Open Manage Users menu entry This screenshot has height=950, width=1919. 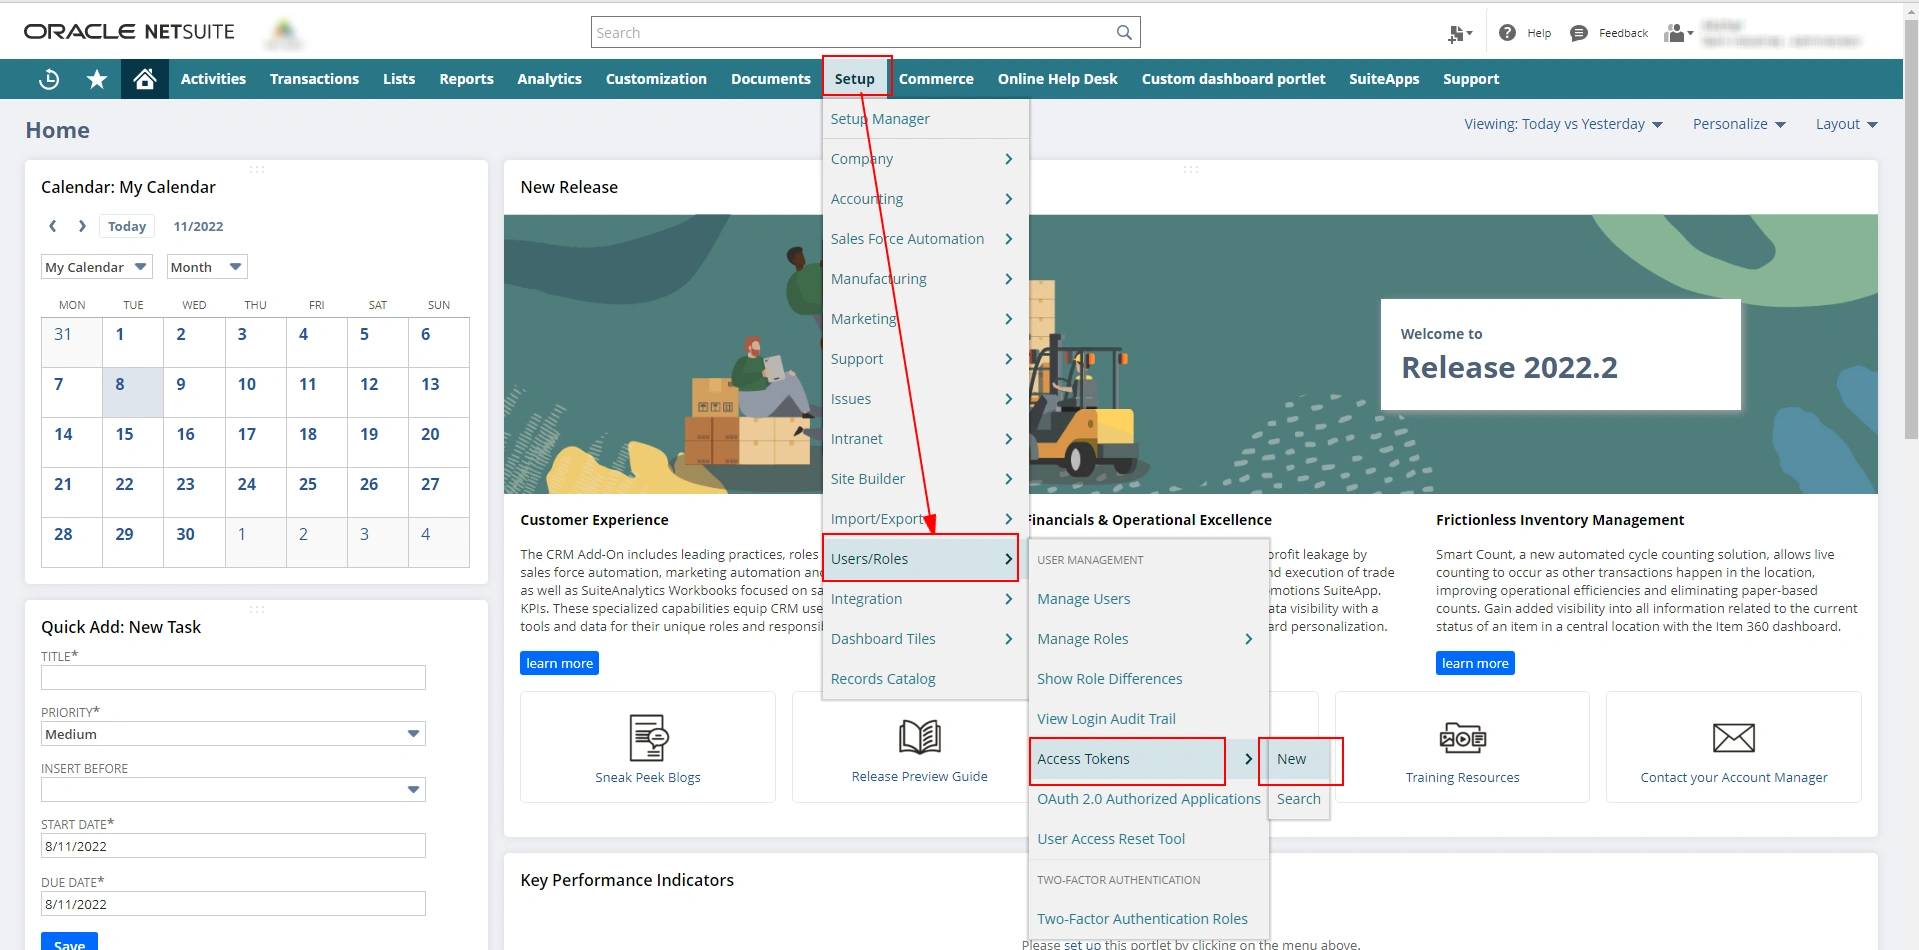point(1084,599)
